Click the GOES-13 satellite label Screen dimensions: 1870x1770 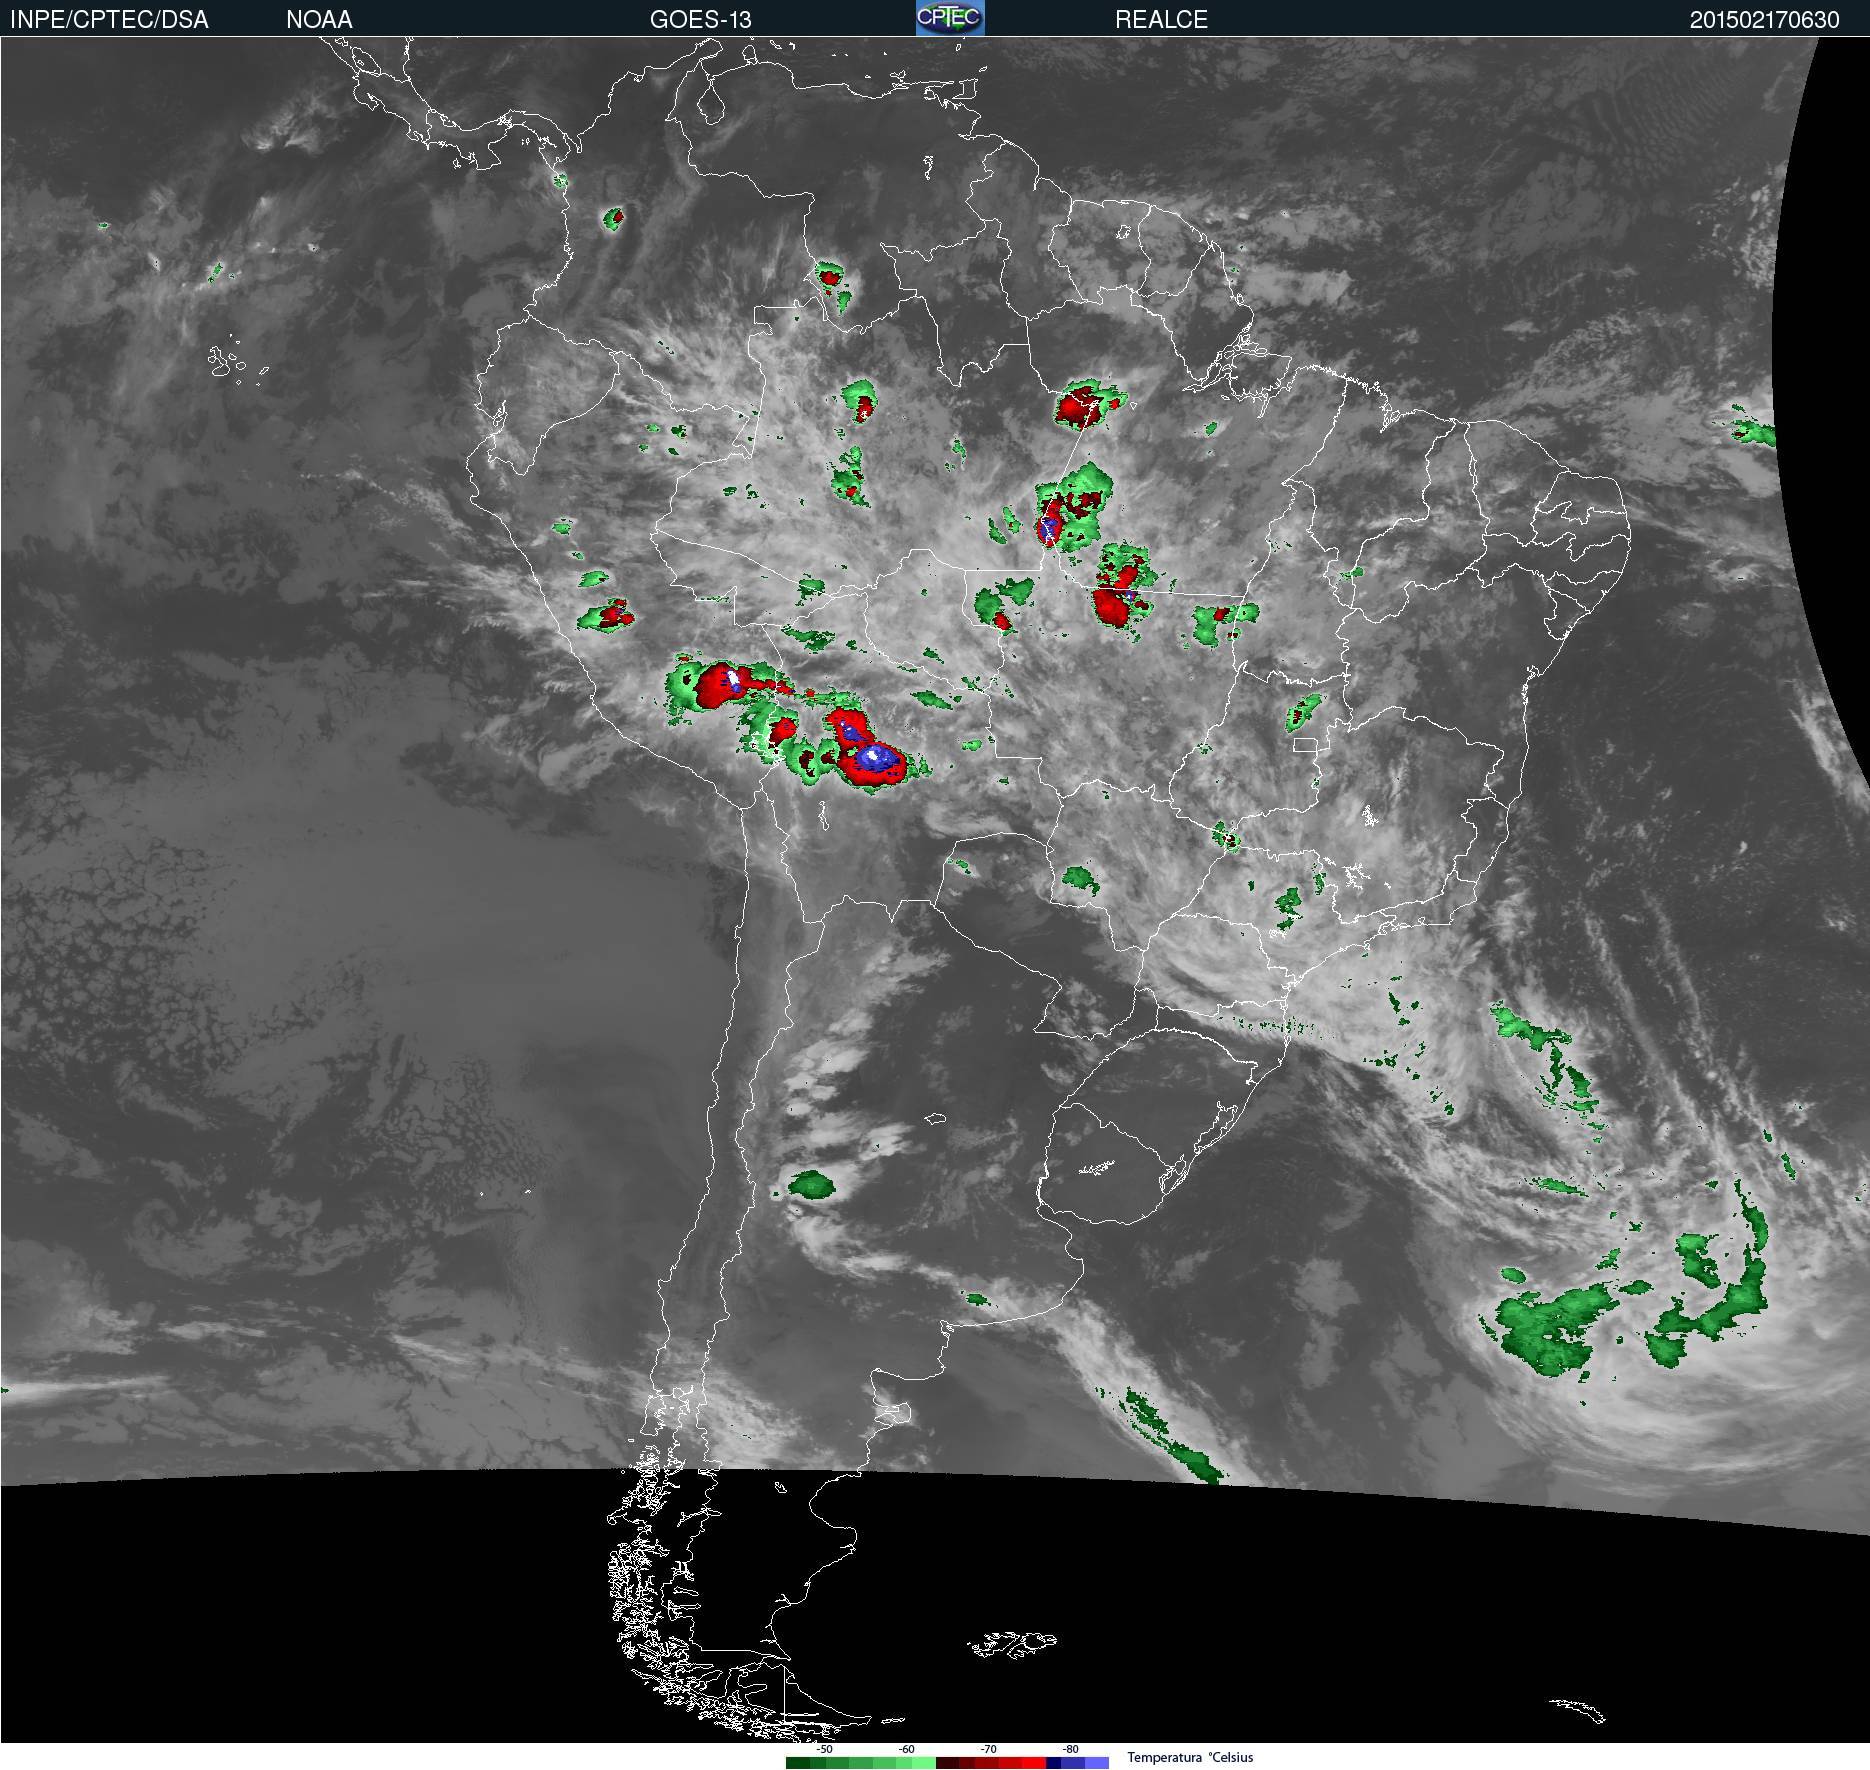[700, 19]
